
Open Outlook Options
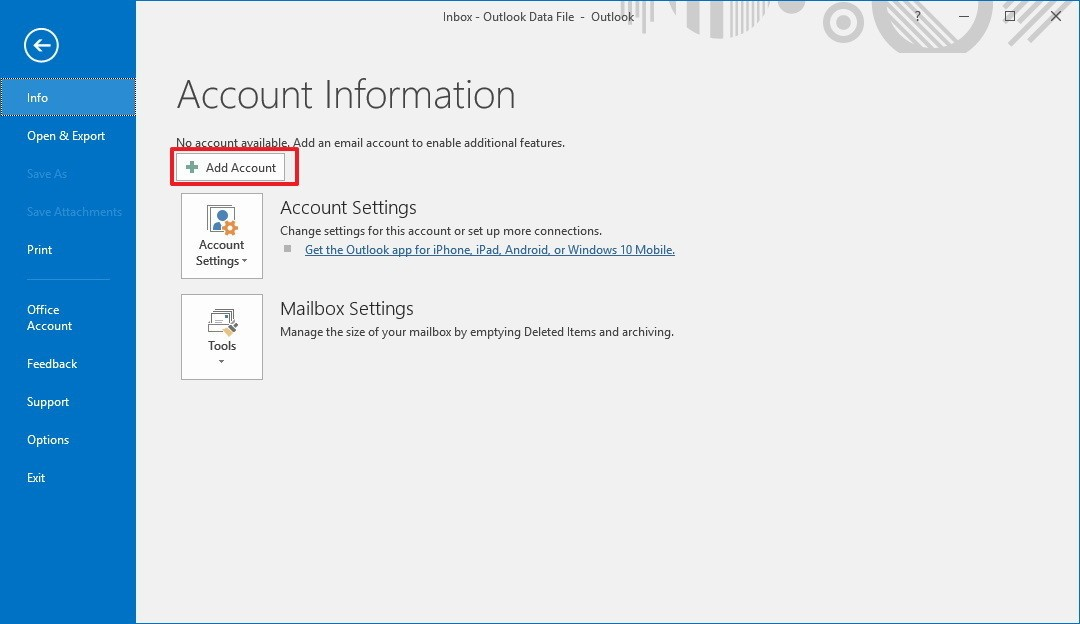click(48, 439)
